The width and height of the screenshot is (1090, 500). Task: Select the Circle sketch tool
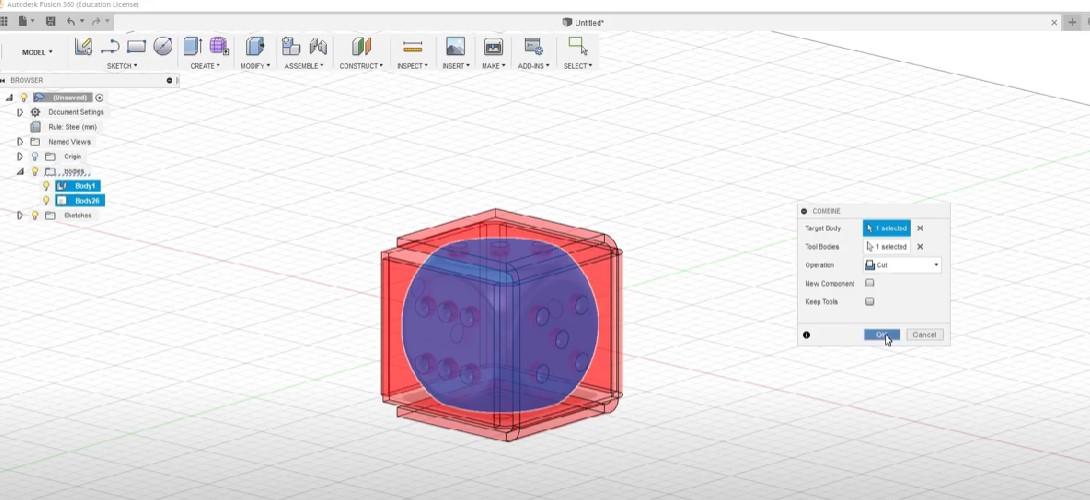click(x=162, y=47)
